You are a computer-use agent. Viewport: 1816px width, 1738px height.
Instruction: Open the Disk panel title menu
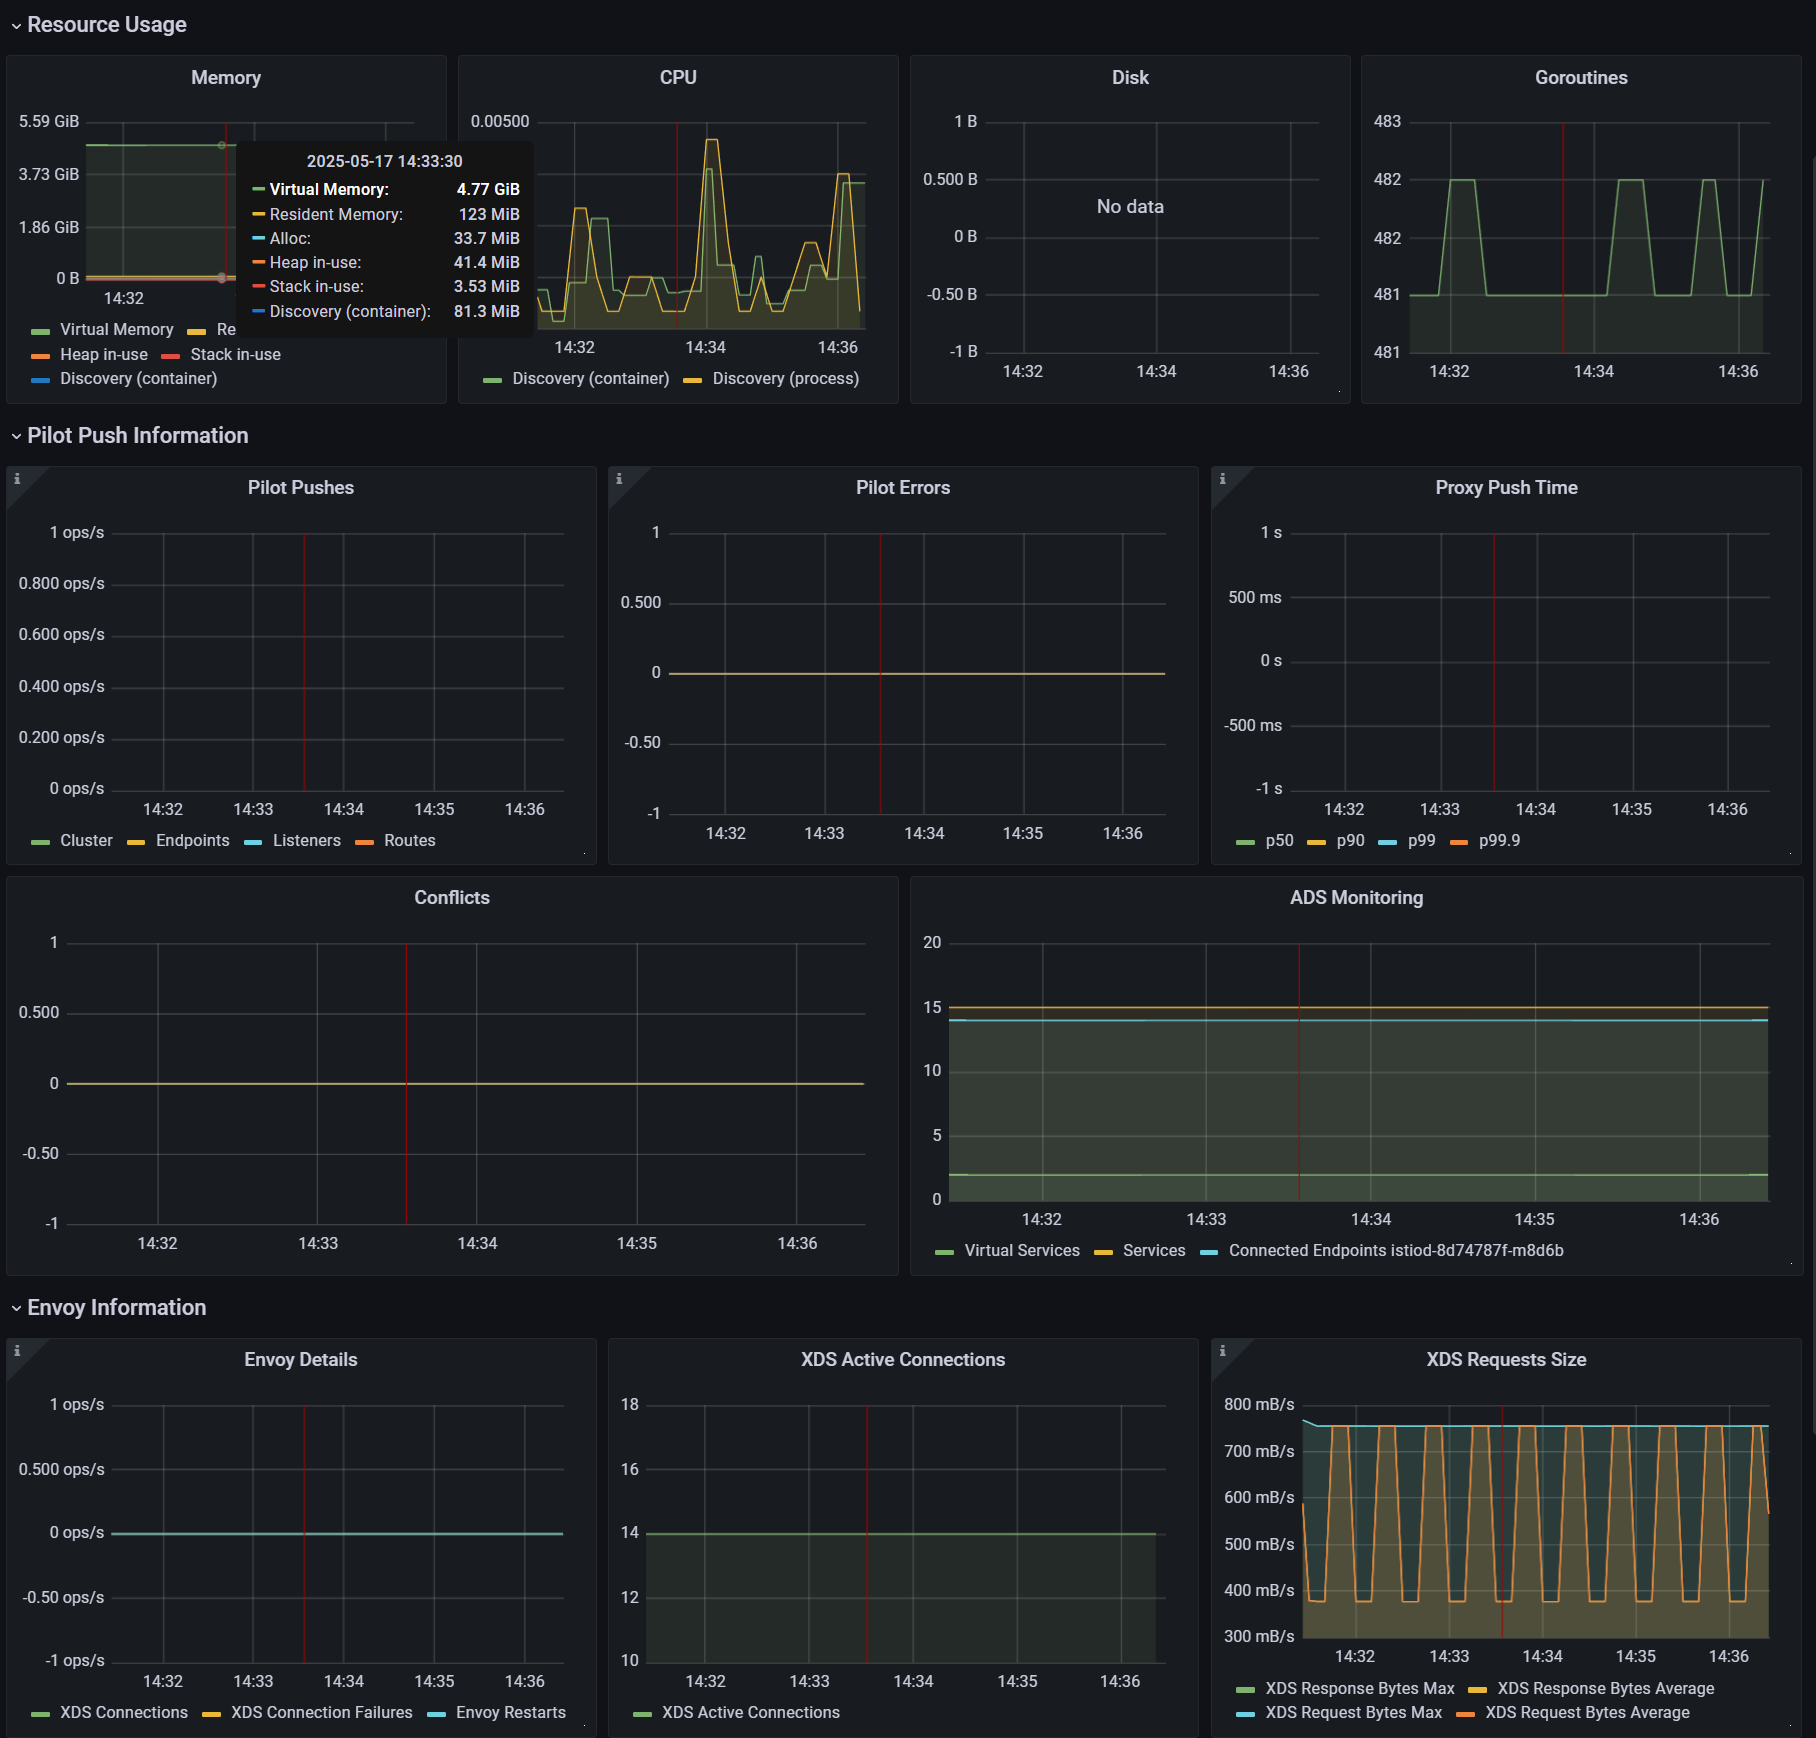click(1130, 78)
